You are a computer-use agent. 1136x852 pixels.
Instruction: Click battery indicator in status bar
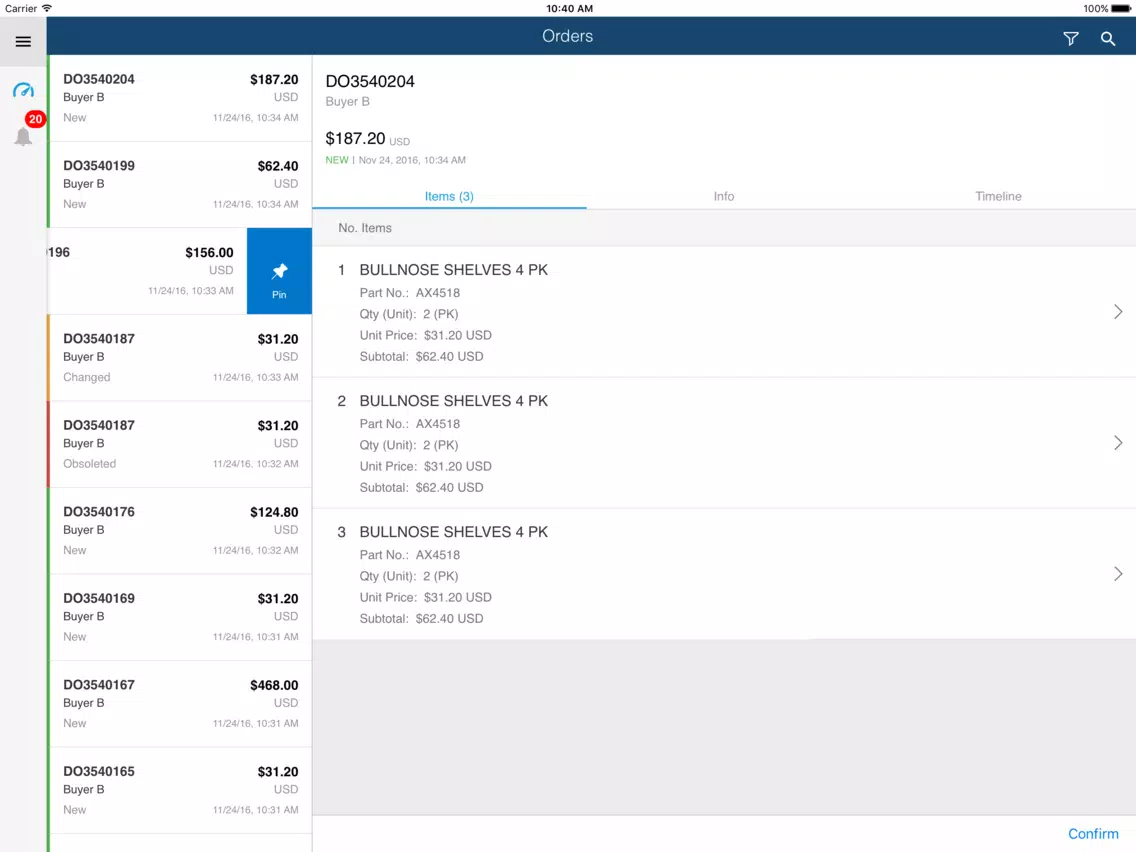coord(1120,9)
